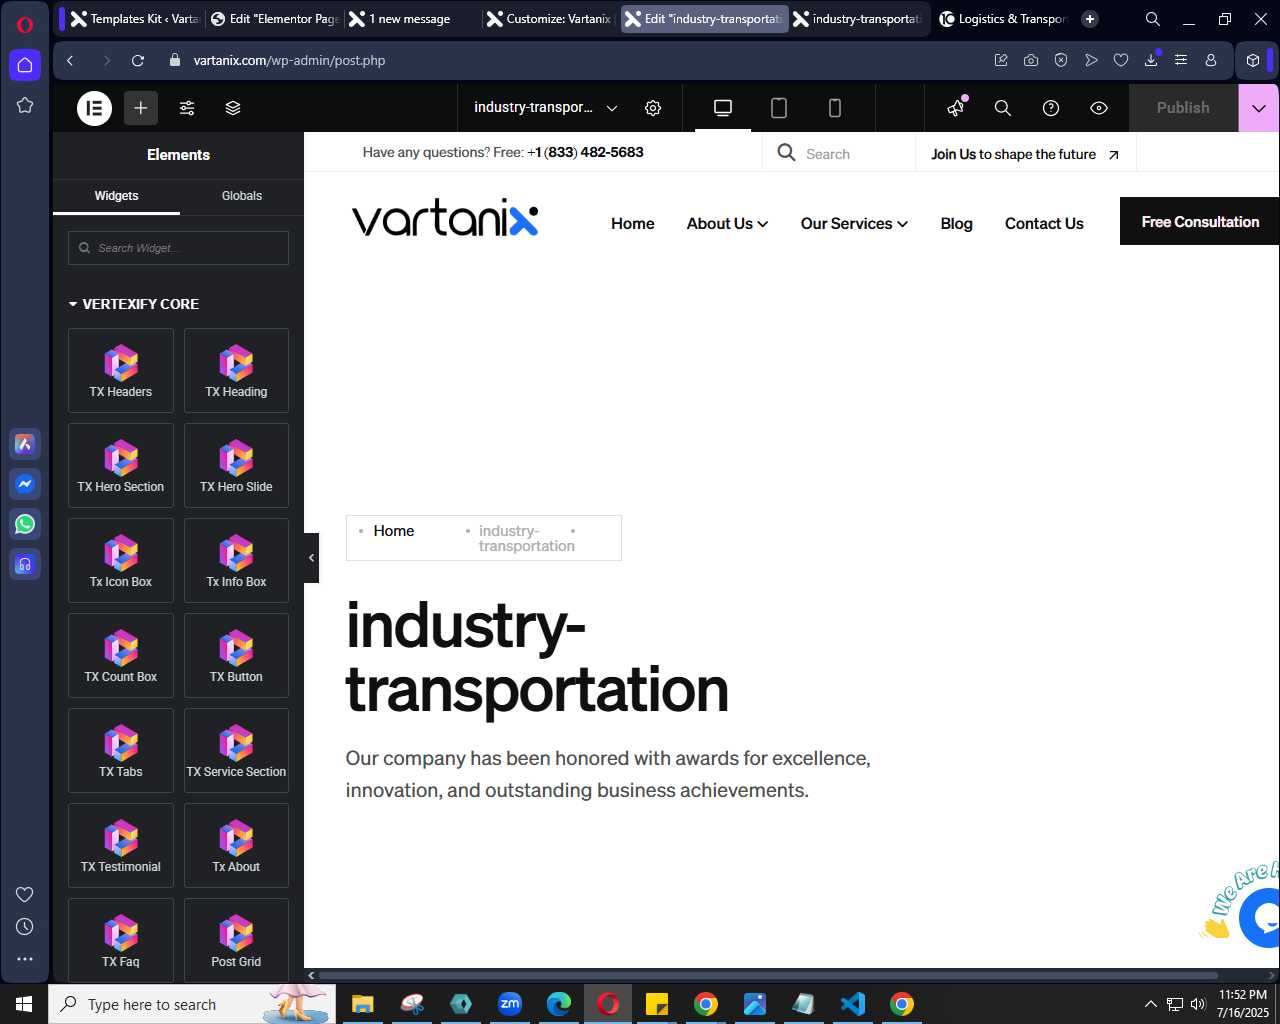This screenshot has height=1024, width=1280.
Task: Select the TX Button widget
Action: [236, 656]
